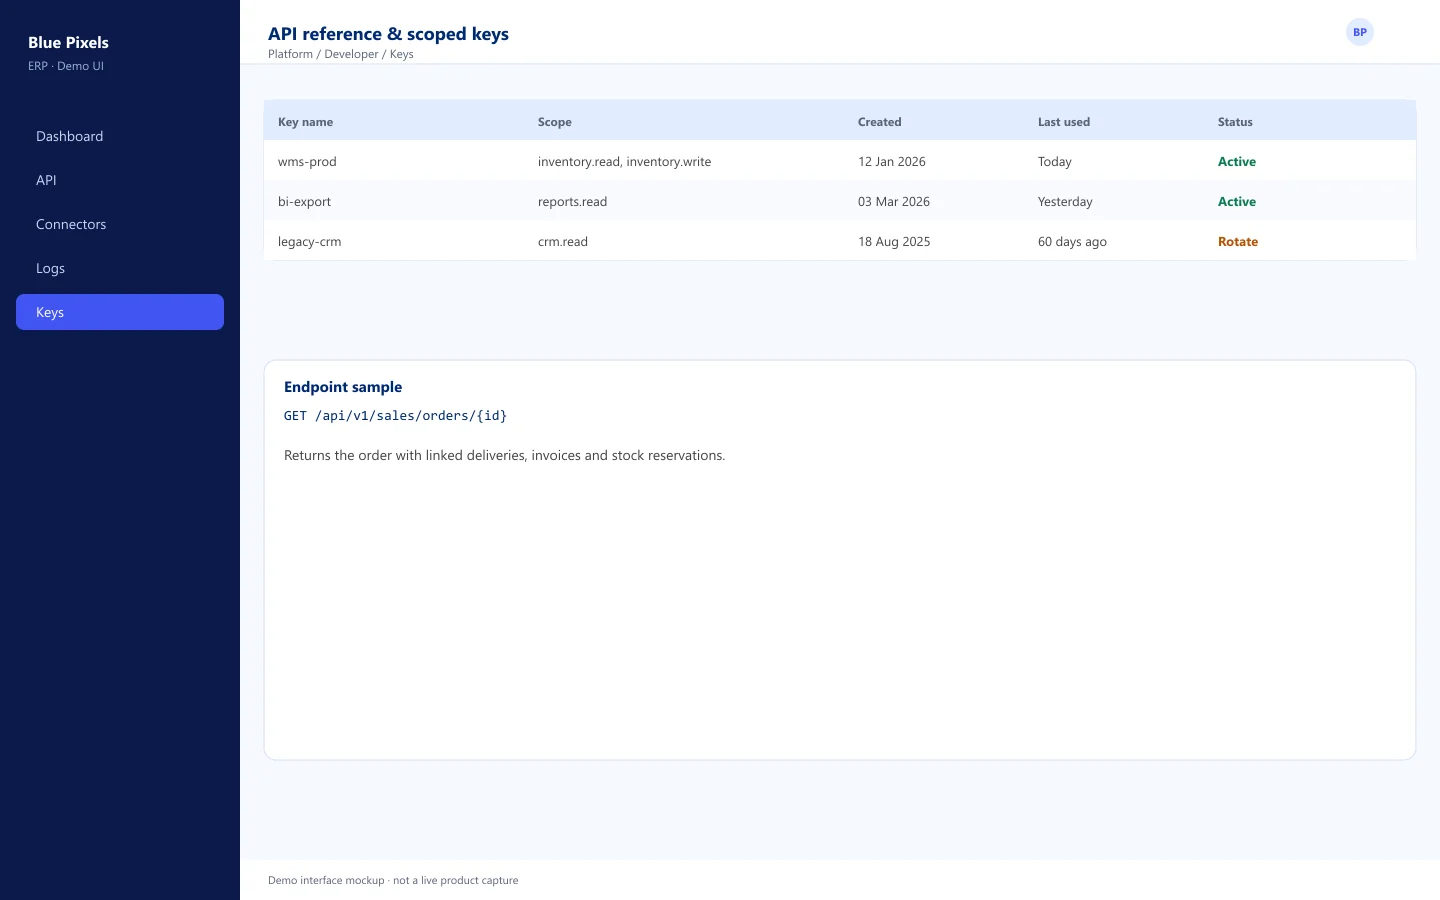Click the Key name column header

coord(305,122)
